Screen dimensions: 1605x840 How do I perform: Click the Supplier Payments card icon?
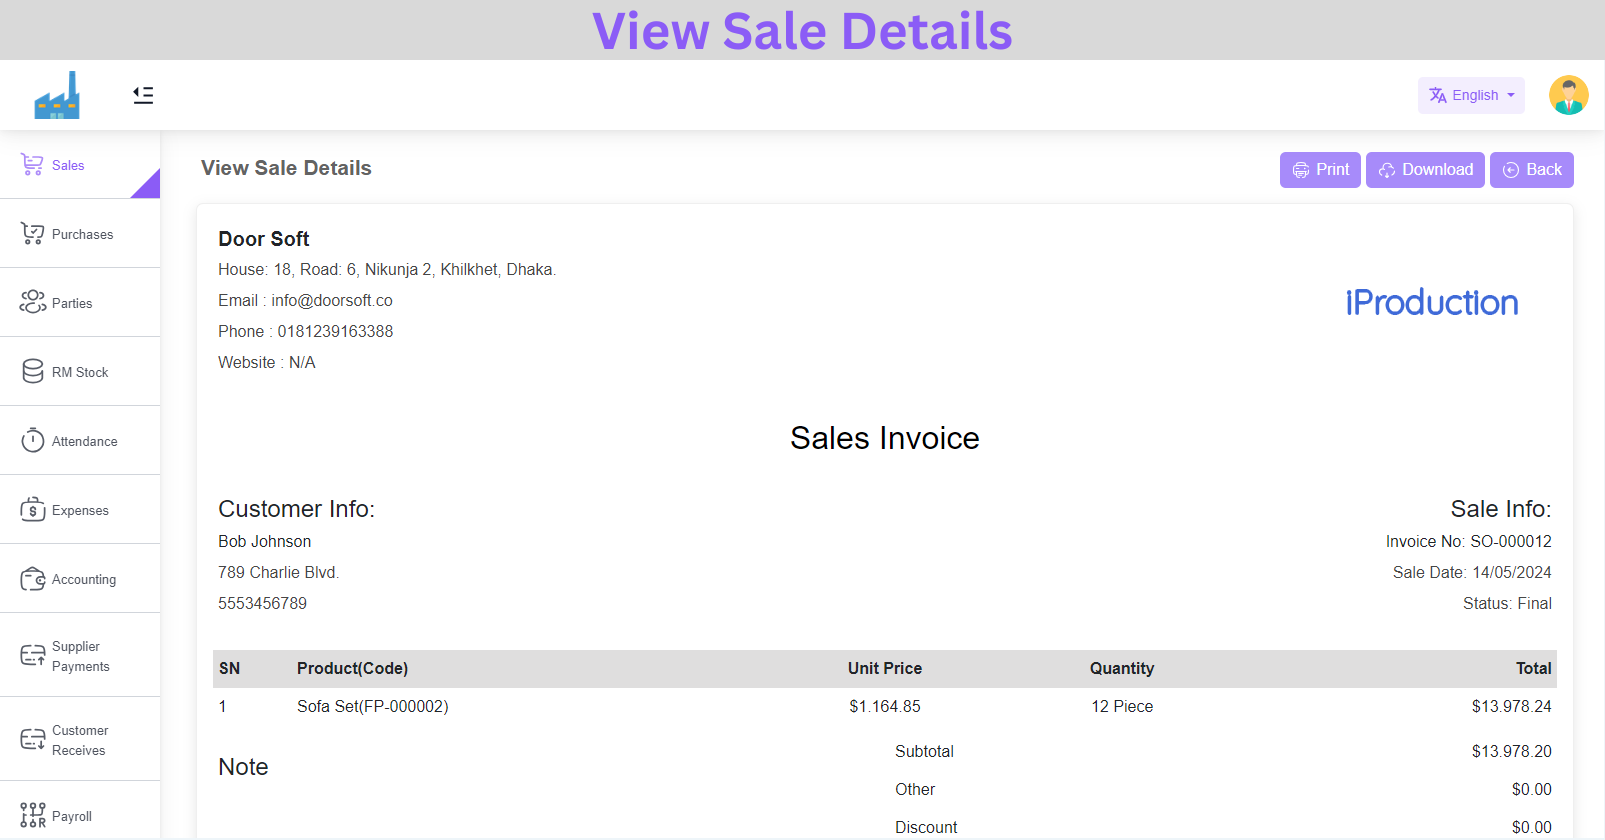pyautogui.click(x=32, y=656)
